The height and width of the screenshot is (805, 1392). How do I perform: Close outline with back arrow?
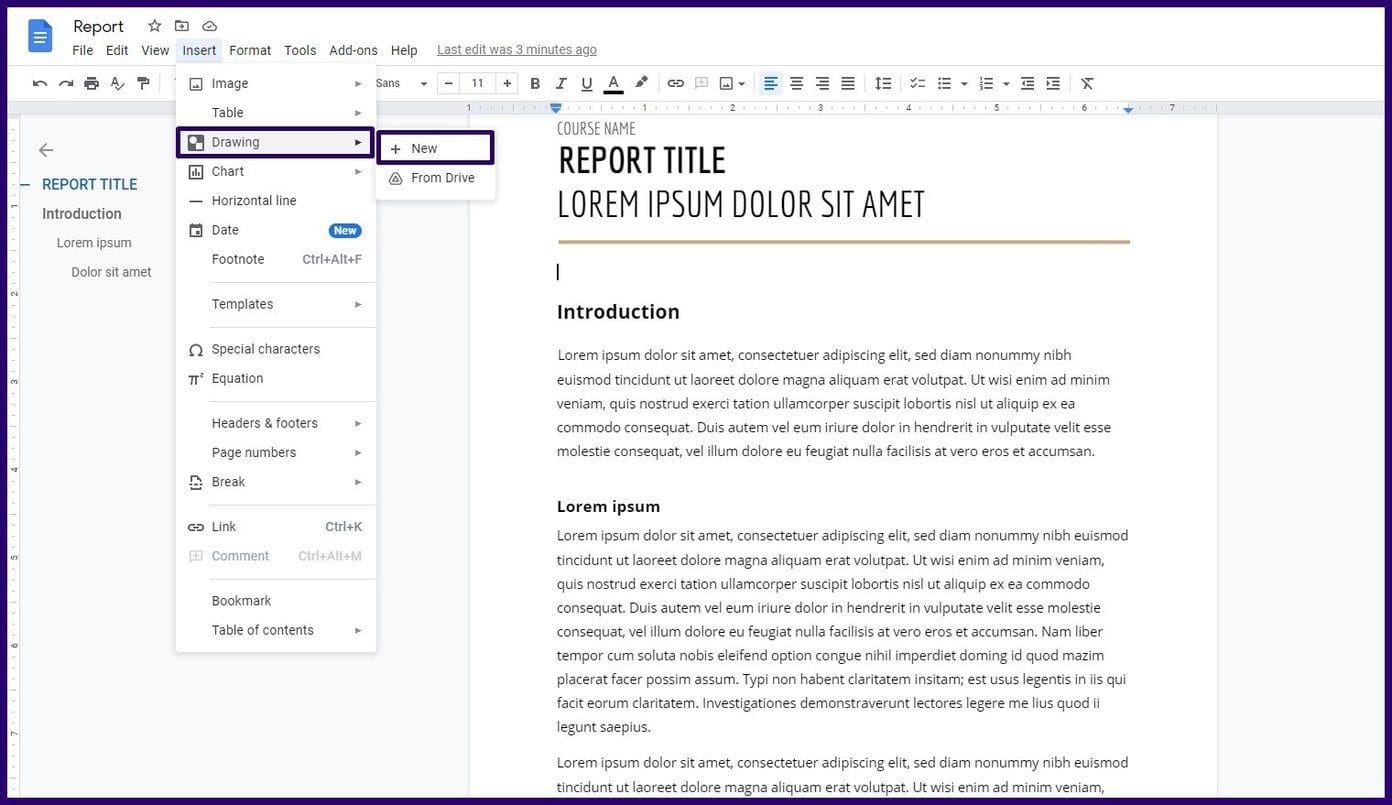click(x=45, y=150)
